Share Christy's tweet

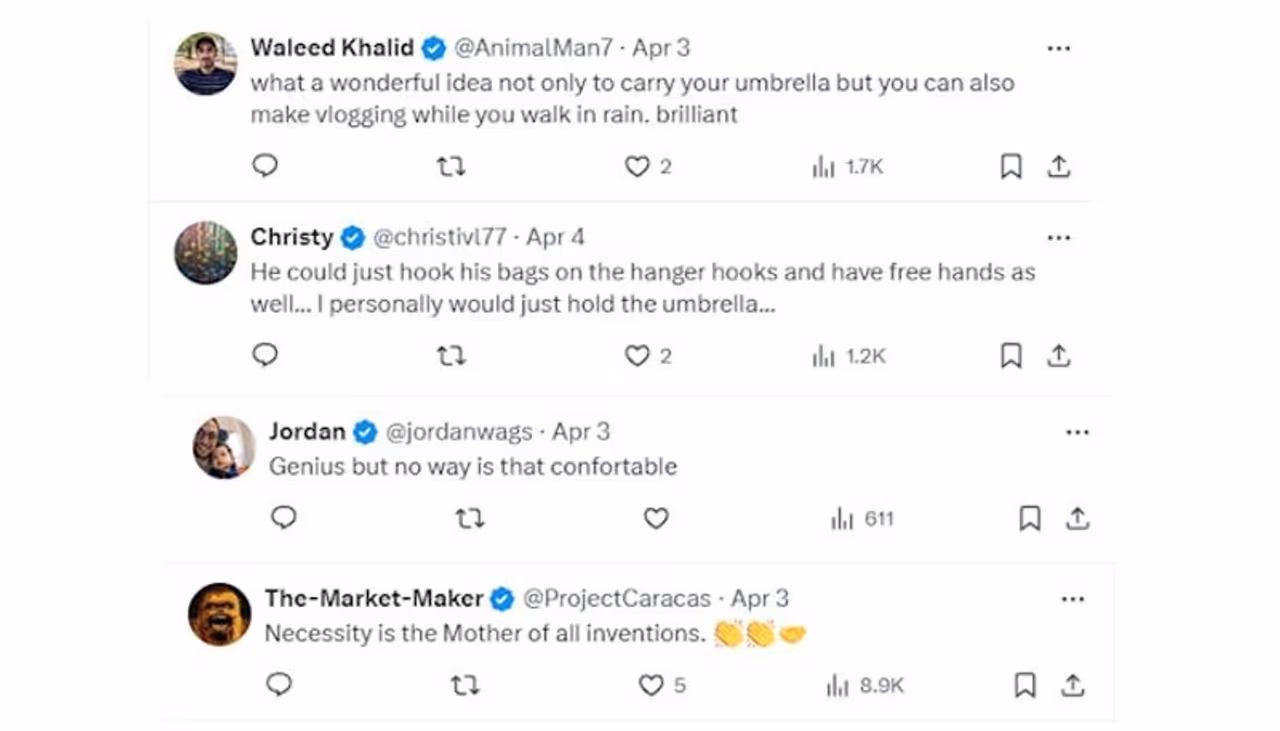point(1059,356)
